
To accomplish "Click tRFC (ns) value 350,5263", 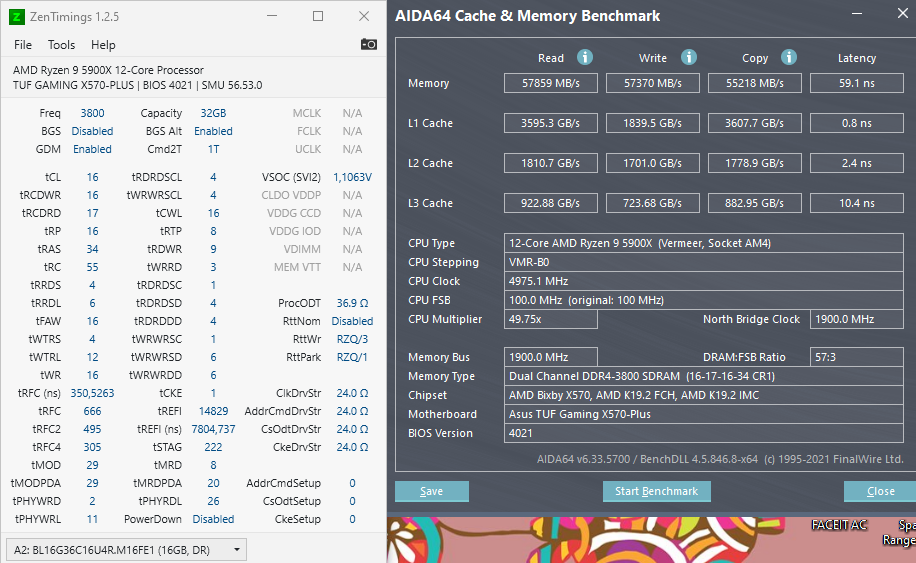I will coord(92,393).
